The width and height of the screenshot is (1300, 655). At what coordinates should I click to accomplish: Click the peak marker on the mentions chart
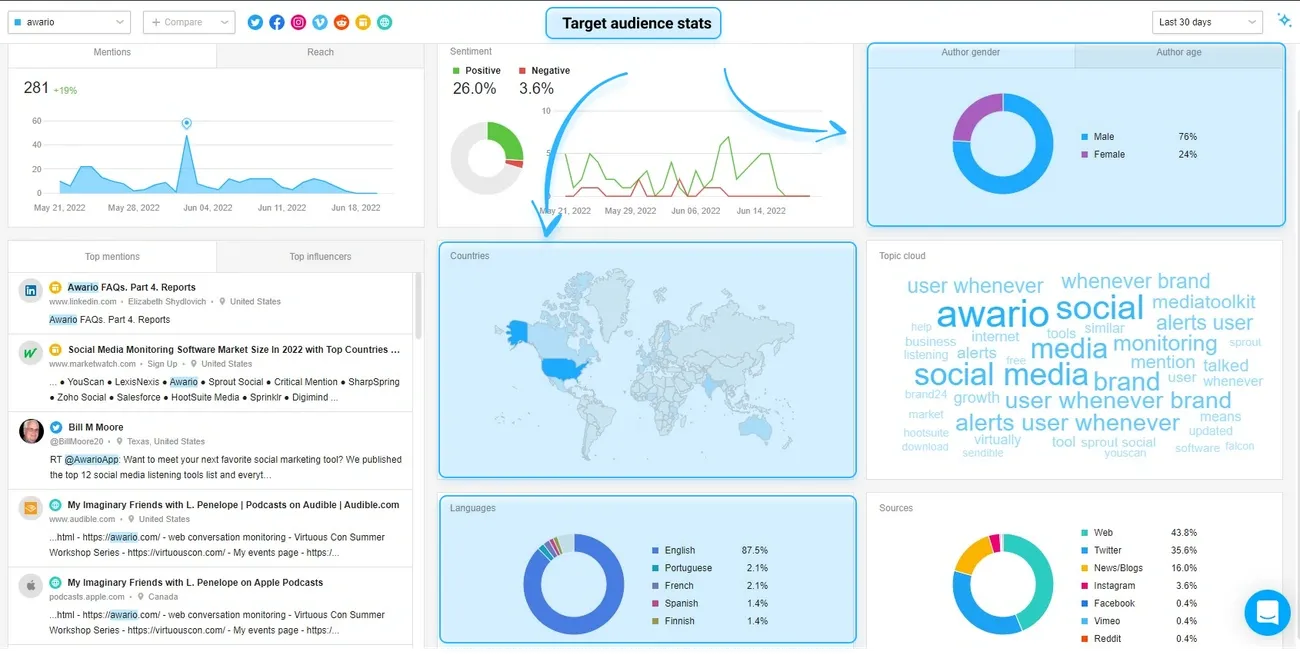click(186, 123)
